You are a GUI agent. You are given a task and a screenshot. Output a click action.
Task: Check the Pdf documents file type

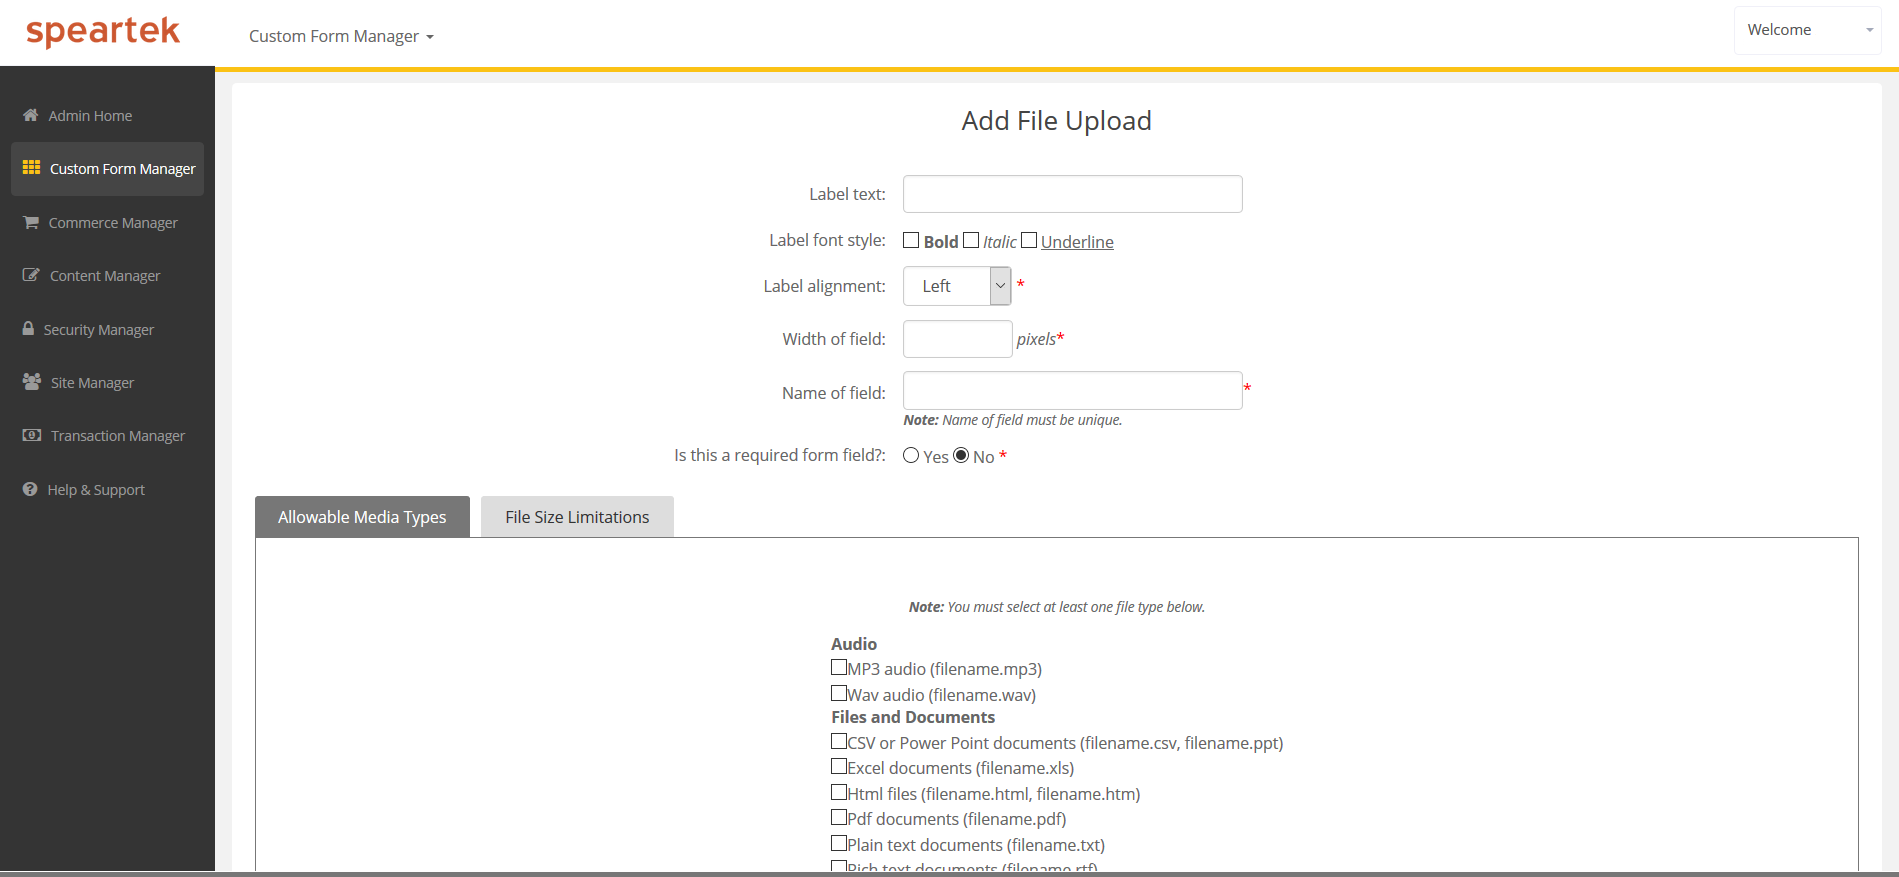coord(839,817)
